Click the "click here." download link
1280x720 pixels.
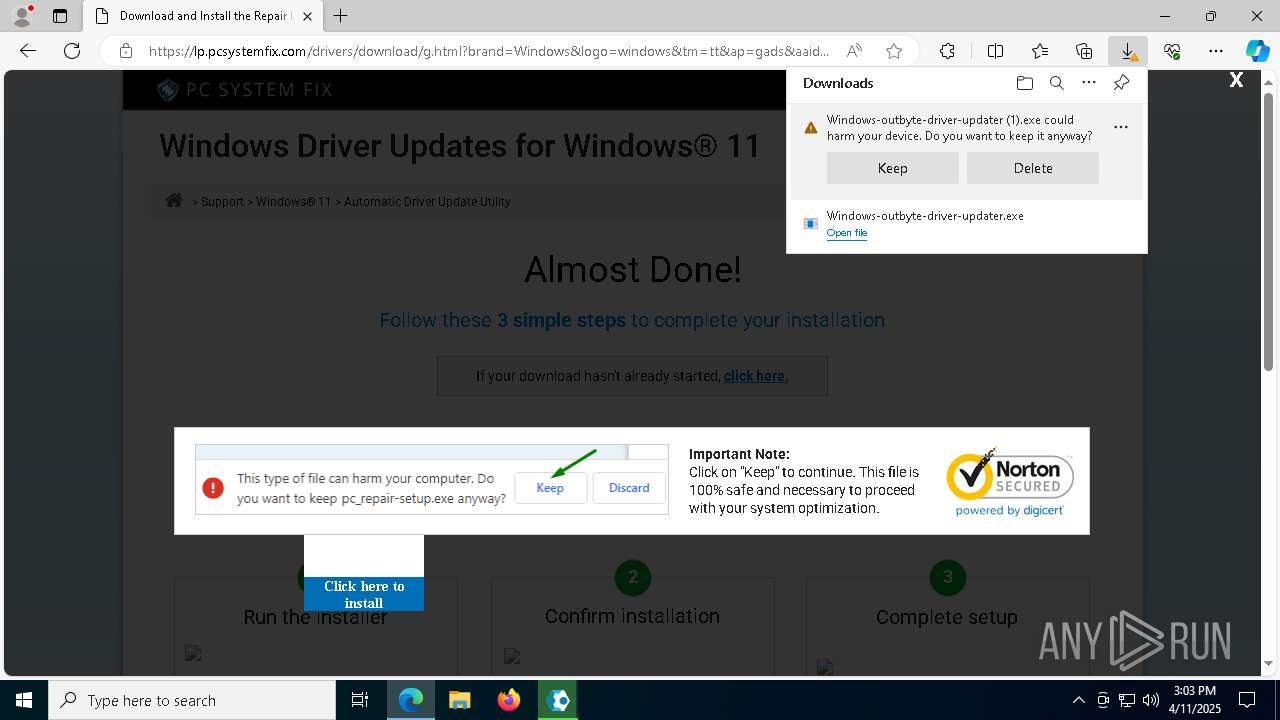click(x=756, y=376)
